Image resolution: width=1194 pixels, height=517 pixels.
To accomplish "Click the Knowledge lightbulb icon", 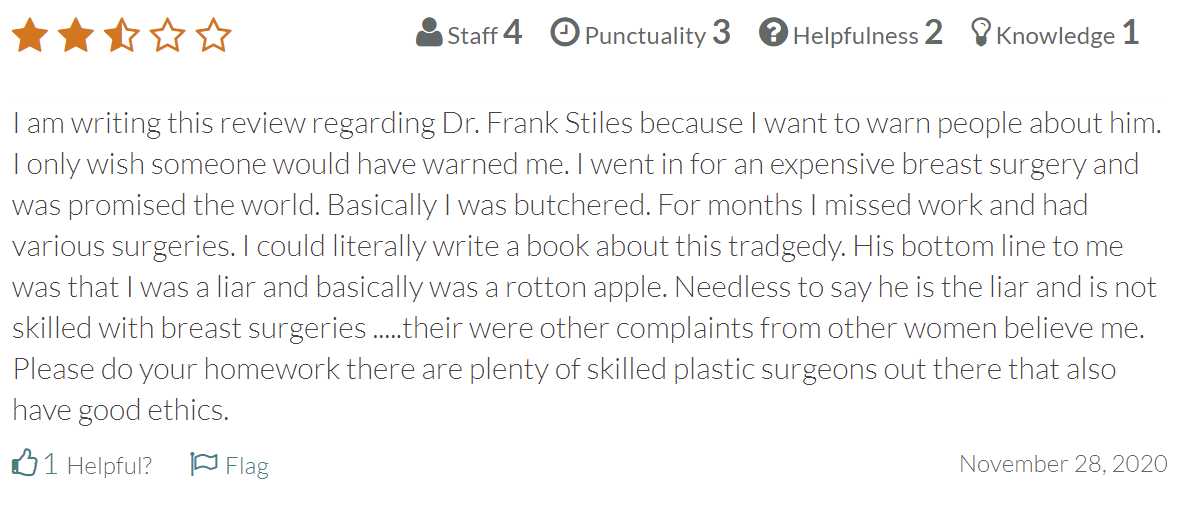I will [x=980, y=34].
